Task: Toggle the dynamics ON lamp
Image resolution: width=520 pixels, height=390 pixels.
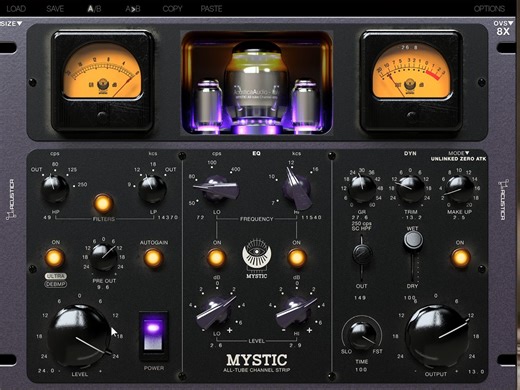Action: click(x=460, y=258)
